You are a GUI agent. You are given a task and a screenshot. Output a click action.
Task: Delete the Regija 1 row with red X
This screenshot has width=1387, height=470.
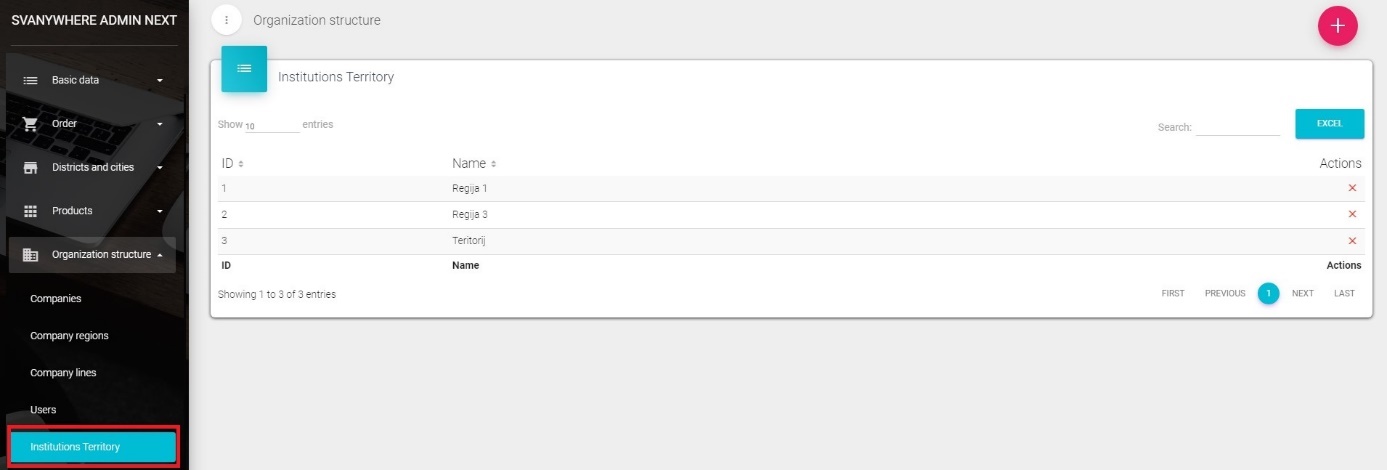tap(1352, 188)
